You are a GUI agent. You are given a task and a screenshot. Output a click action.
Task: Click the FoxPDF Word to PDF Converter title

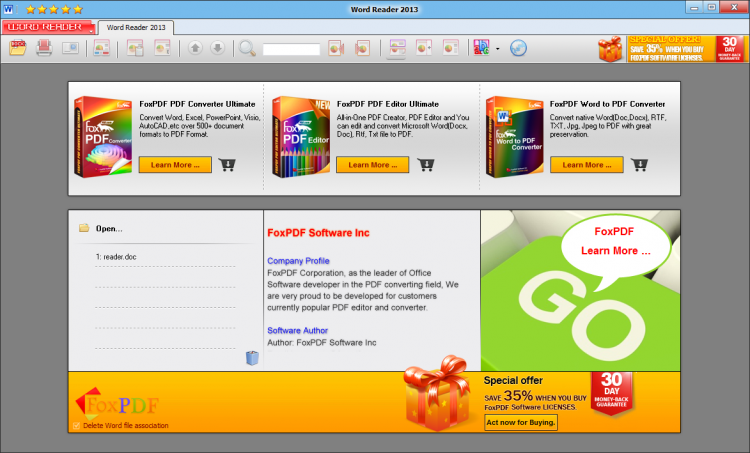coord(607,104)
